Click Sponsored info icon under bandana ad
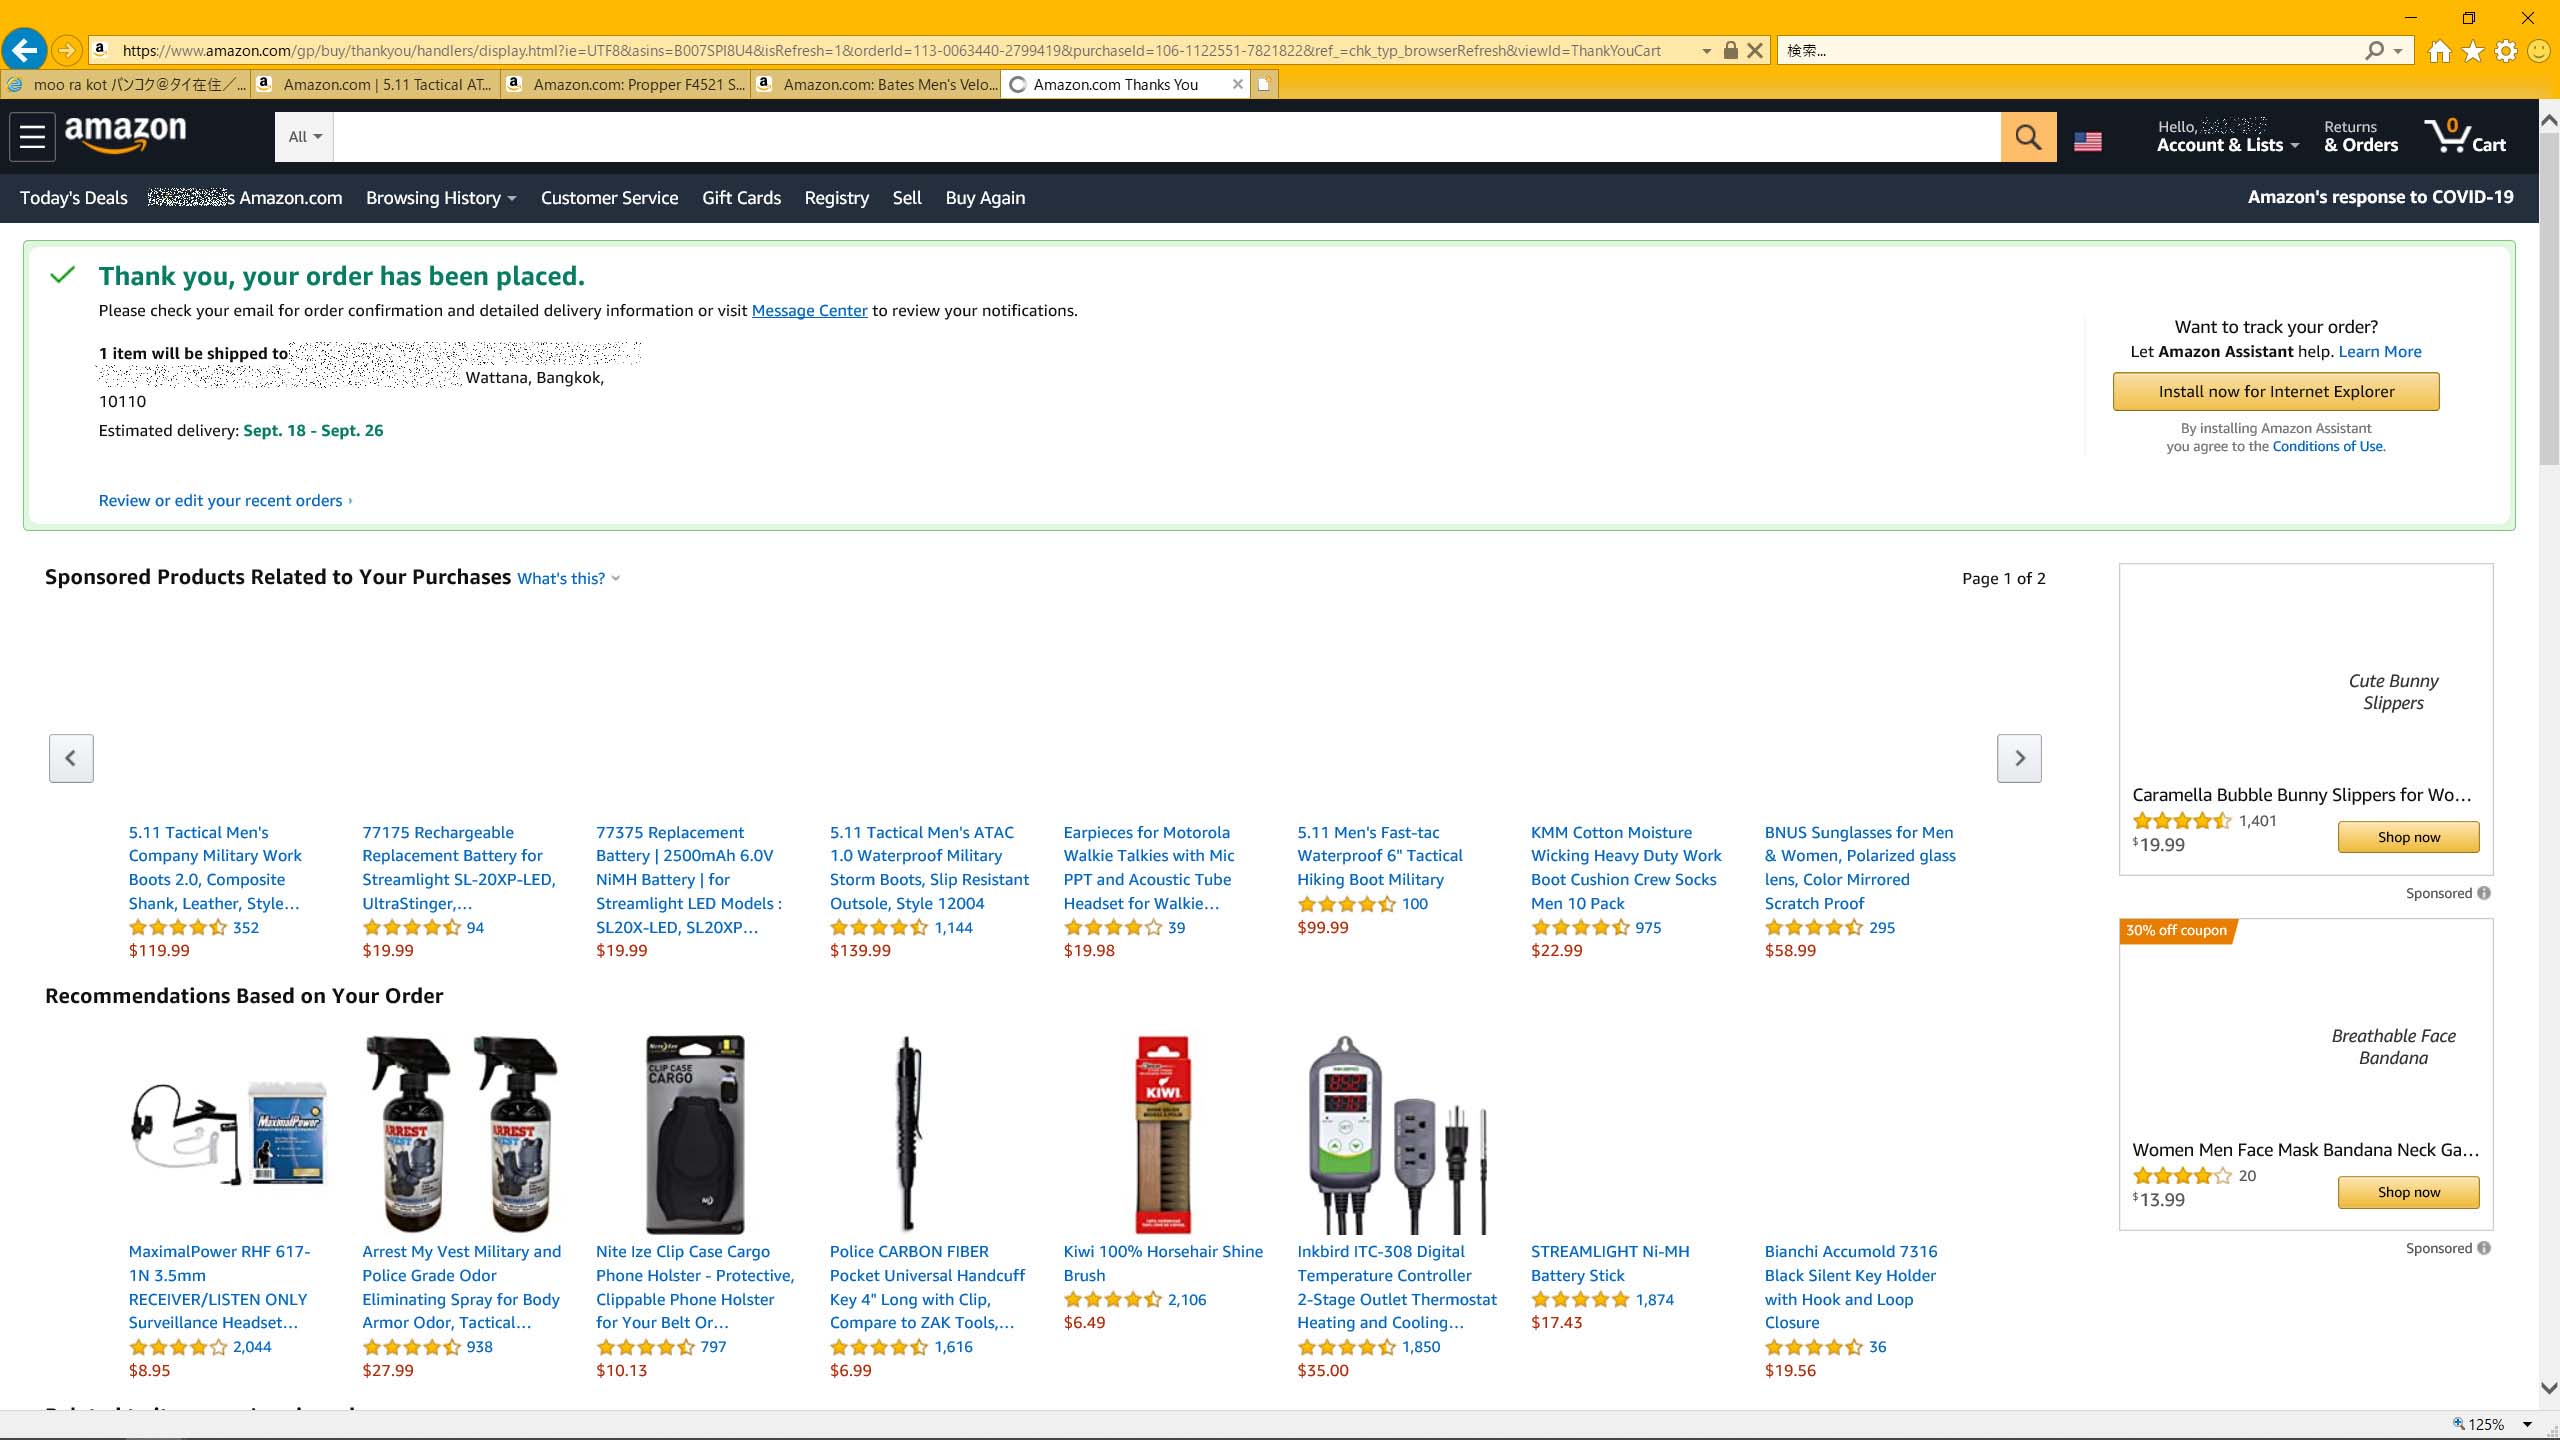 (x=2484, y=1248)
